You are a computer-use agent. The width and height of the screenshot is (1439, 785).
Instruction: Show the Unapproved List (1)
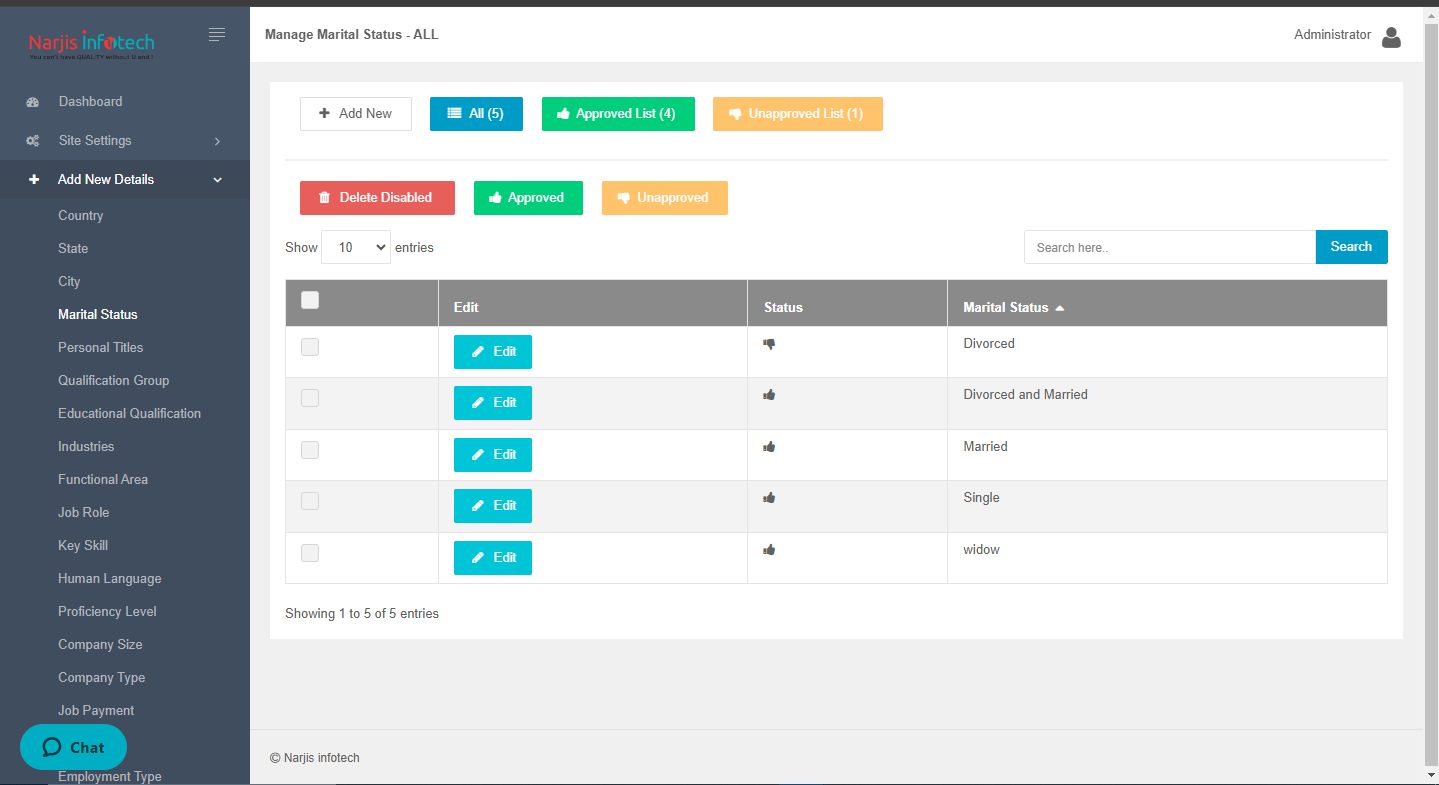[x=798, y=114]
